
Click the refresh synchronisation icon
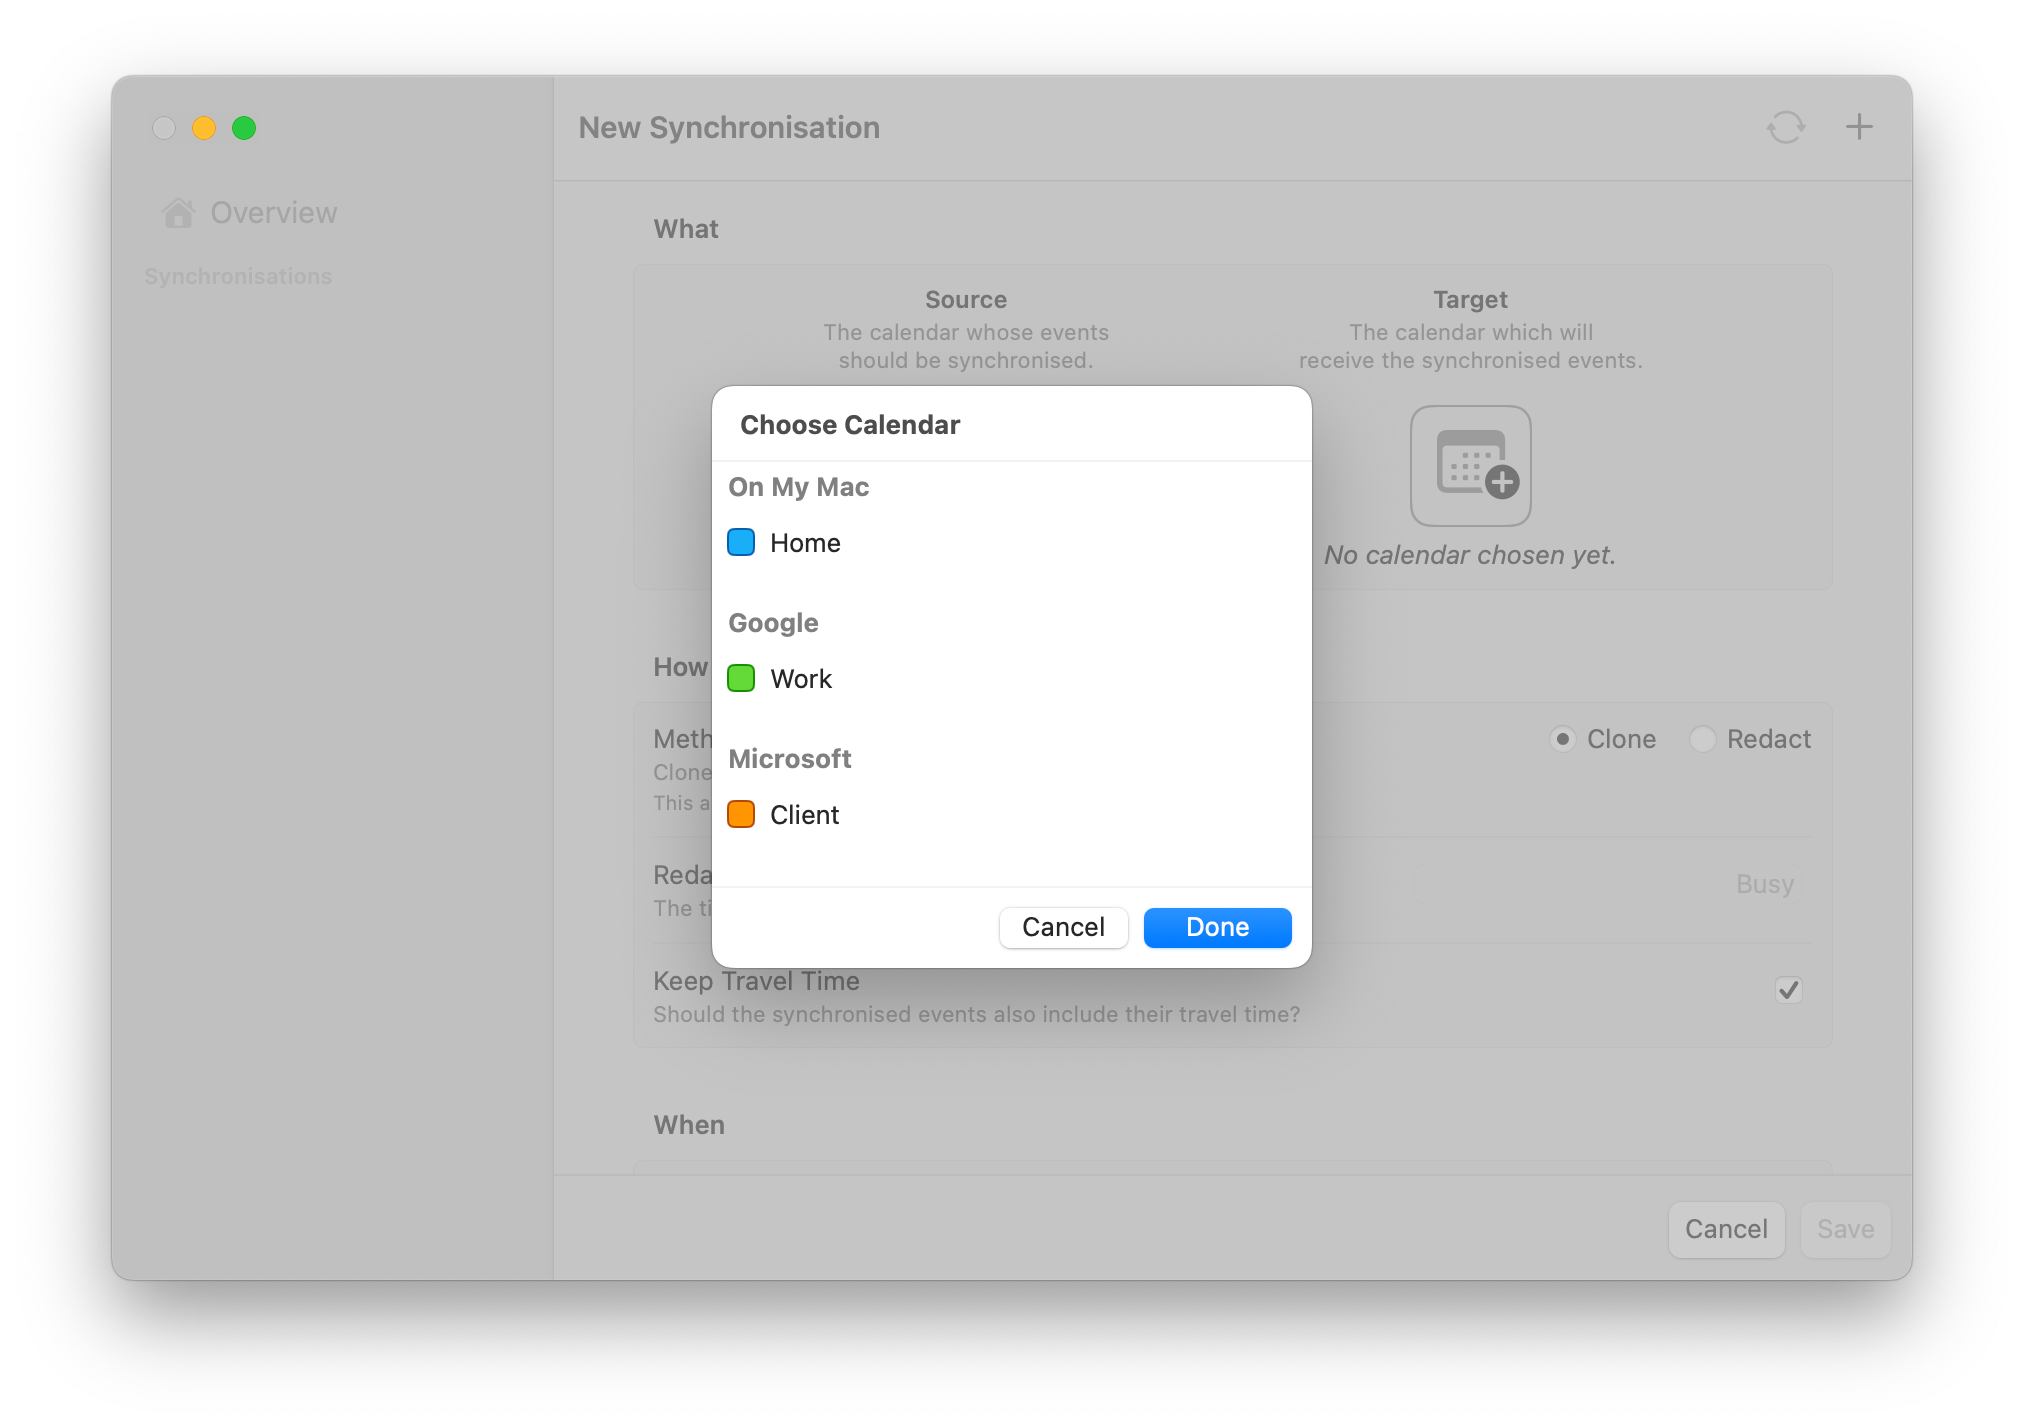pyautogui.click(x=1786, y=127)
